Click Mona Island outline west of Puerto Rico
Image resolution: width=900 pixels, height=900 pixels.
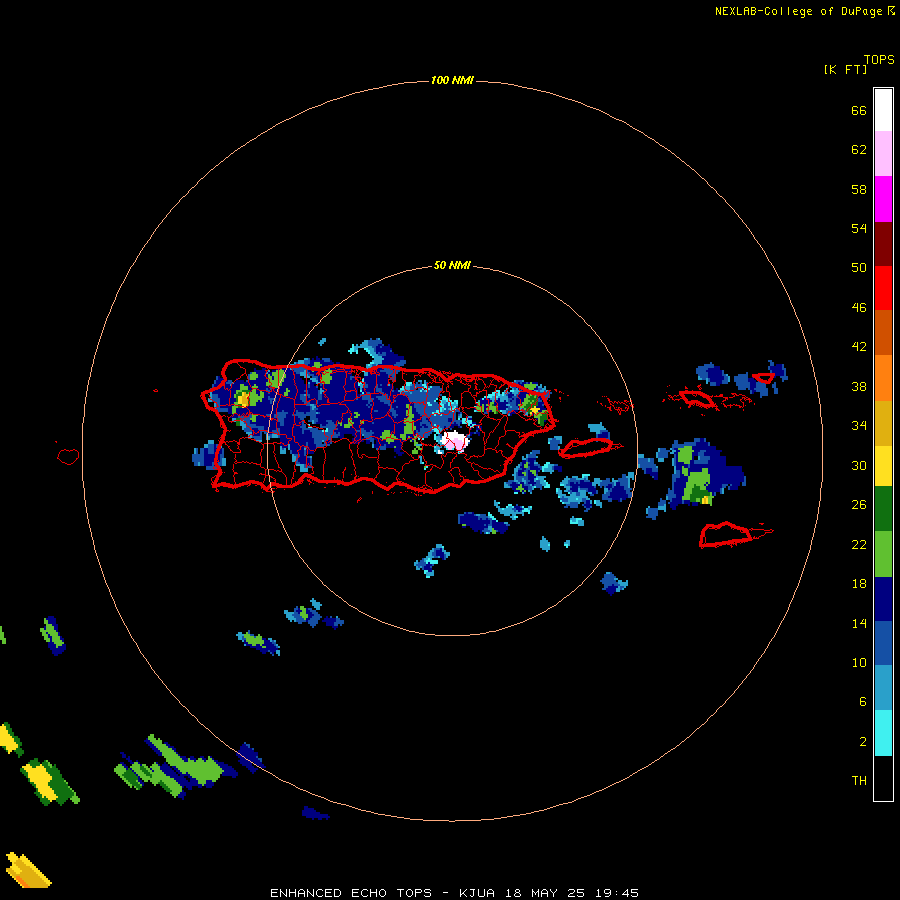68,456
